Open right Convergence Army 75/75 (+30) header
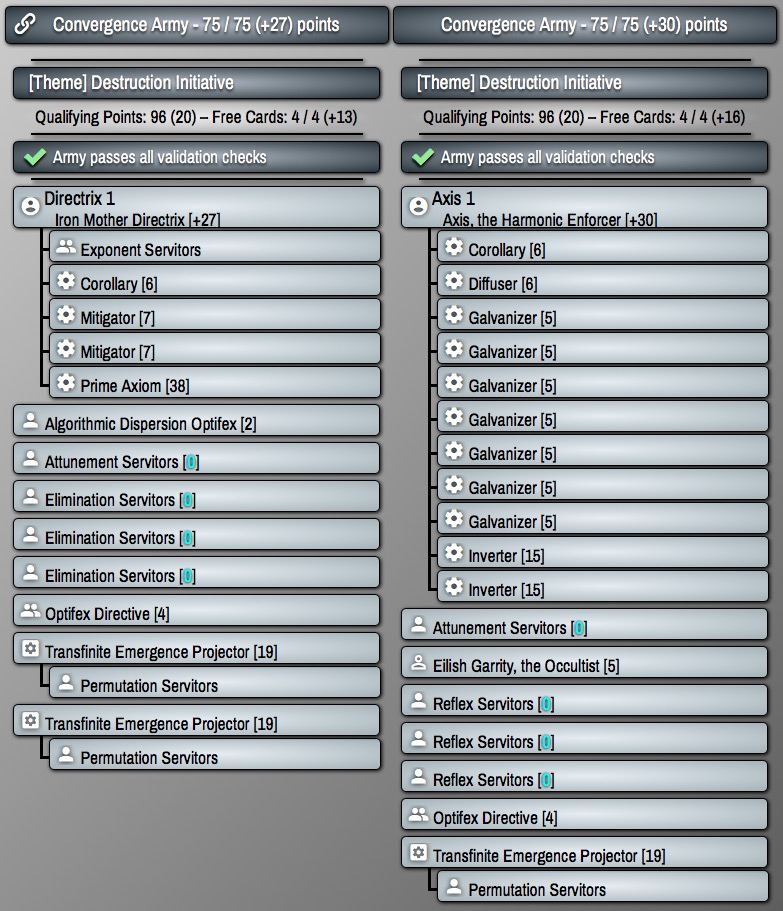Screen dimensions: 783x911 click(585, 25)
